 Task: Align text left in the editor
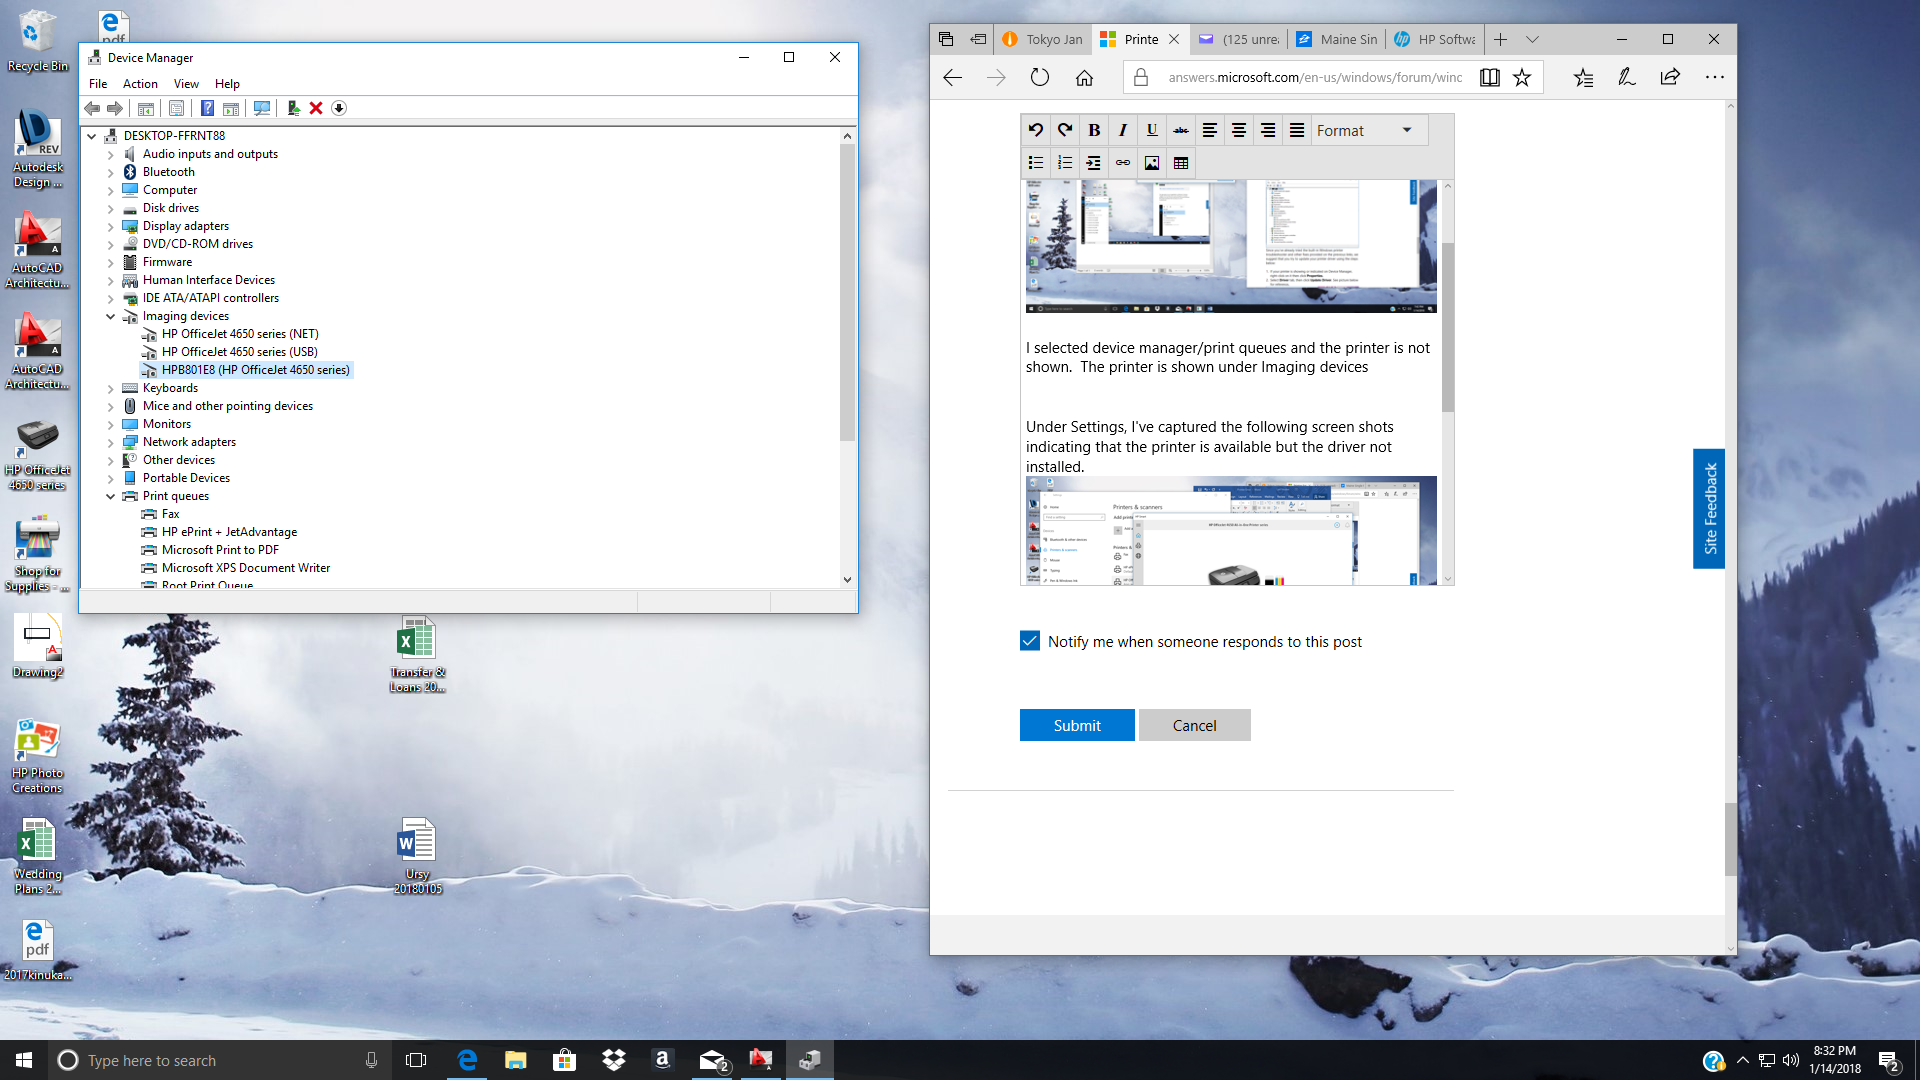[1210, 130]
